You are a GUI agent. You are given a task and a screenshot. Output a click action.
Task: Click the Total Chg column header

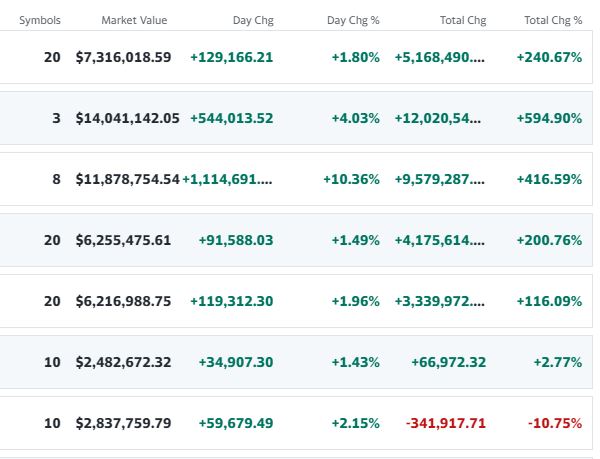(464, 20)
